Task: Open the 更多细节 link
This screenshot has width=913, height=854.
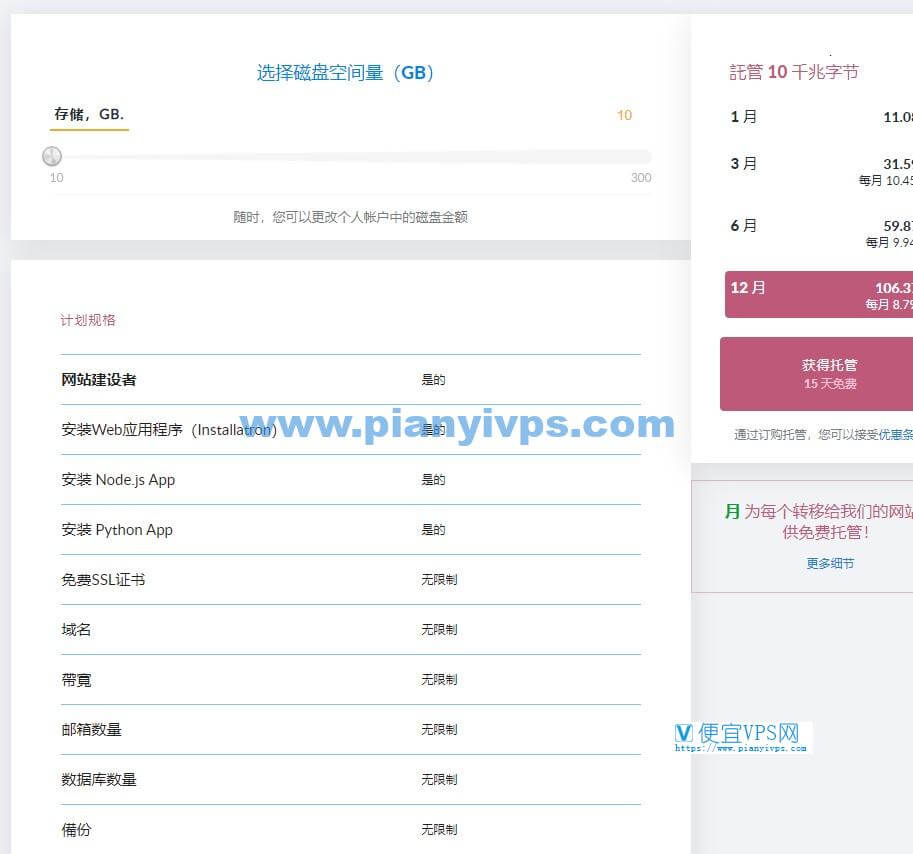Action: 830,563
